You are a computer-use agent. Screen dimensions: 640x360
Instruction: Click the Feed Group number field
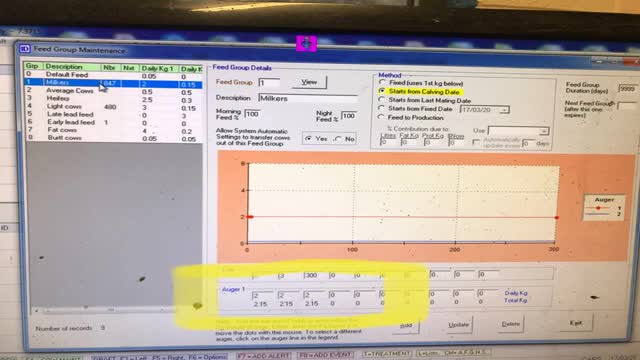click(x=269, y=82)
